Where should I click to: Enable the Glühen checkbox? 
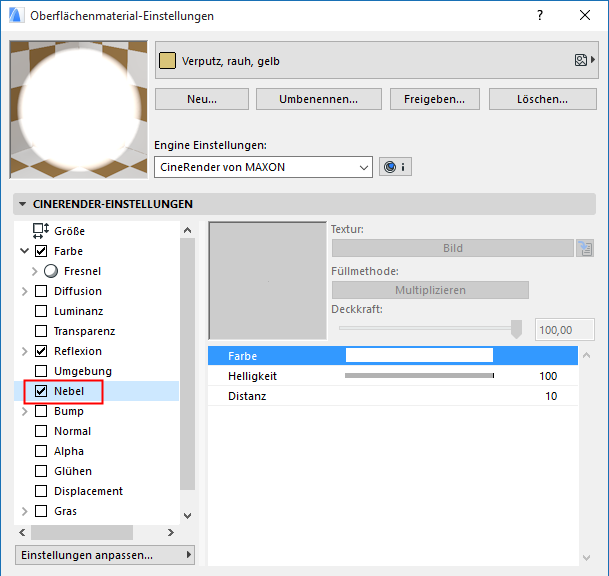(x=41, y=471)
